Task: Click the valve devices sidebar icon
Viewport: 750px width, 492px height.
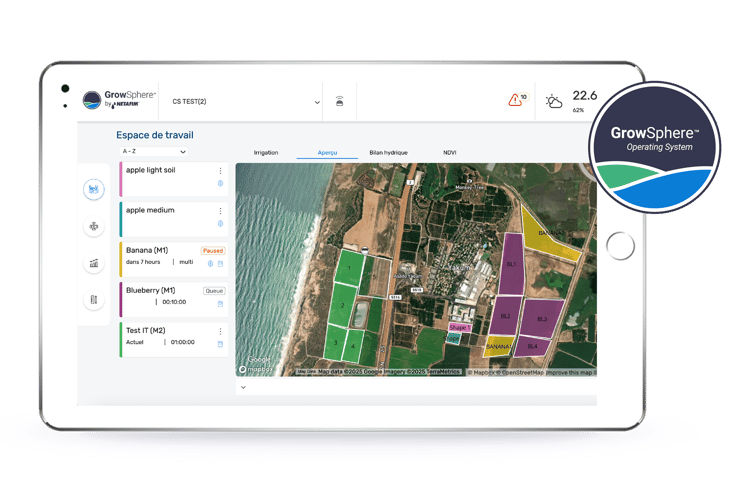Action: click(x=94, y=226)
